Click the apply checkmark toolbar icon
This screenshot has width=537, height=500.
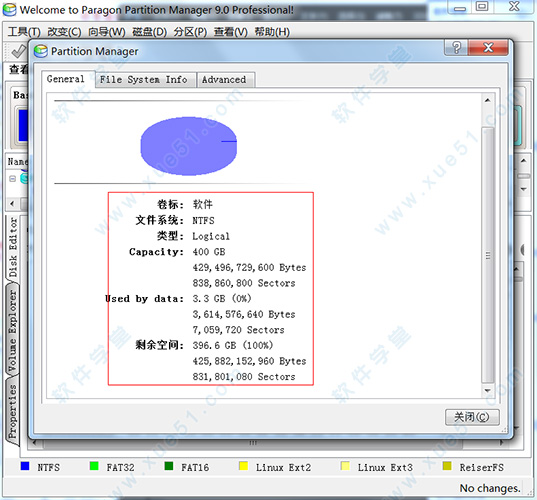(x=18, y=52)
